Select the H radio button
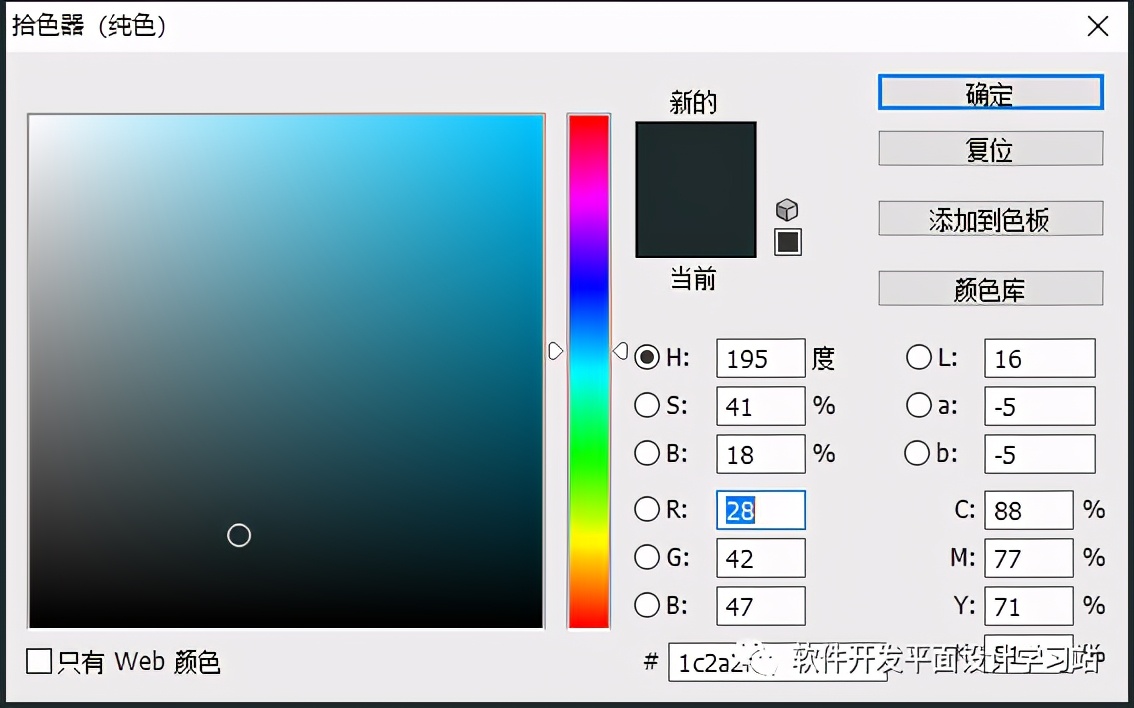This screenshot has height=708, width=1134. tap(648, 358)
